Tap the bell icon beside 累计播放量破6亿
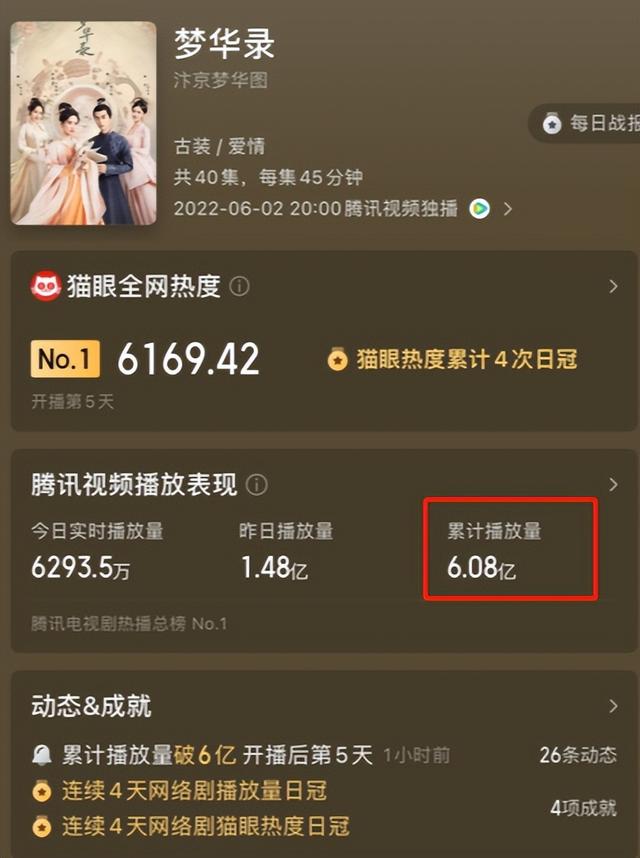 [42, 756]
